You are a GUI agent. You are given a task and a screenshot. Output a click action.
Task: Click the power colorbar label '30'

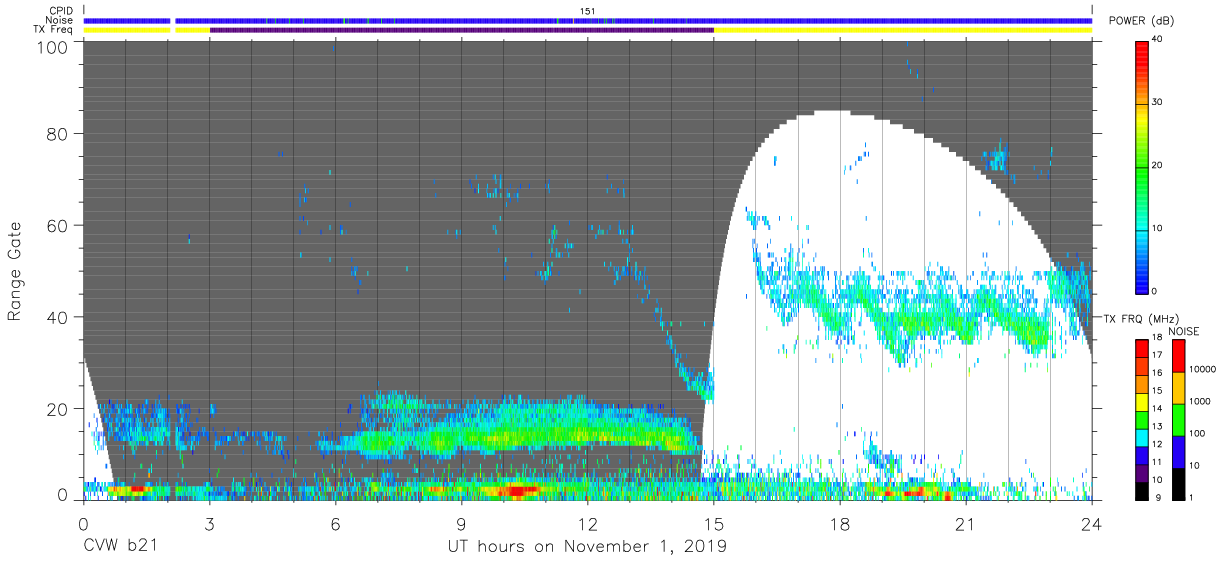point(1159,103)
